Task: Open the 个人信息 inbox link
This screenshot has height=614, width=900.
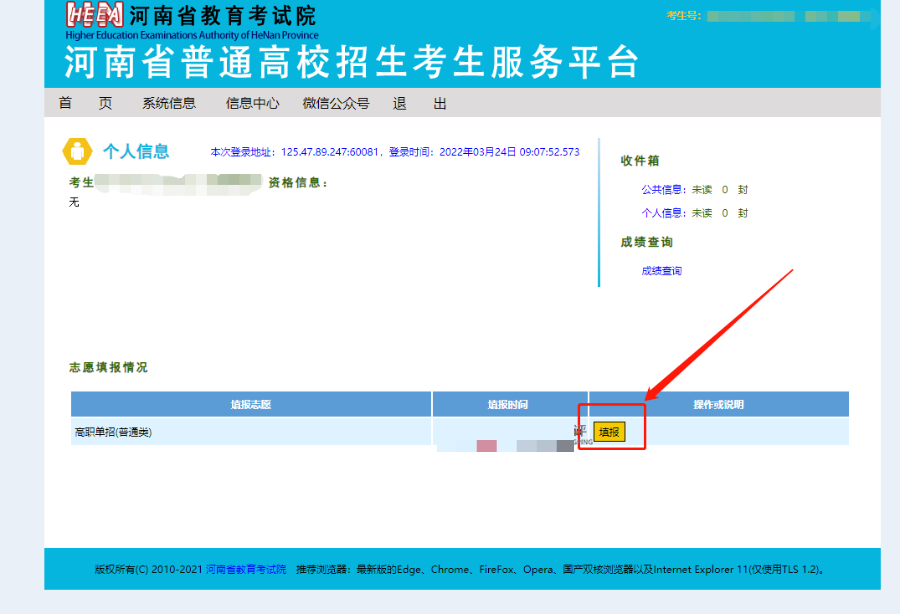Action: click(664, 213)
